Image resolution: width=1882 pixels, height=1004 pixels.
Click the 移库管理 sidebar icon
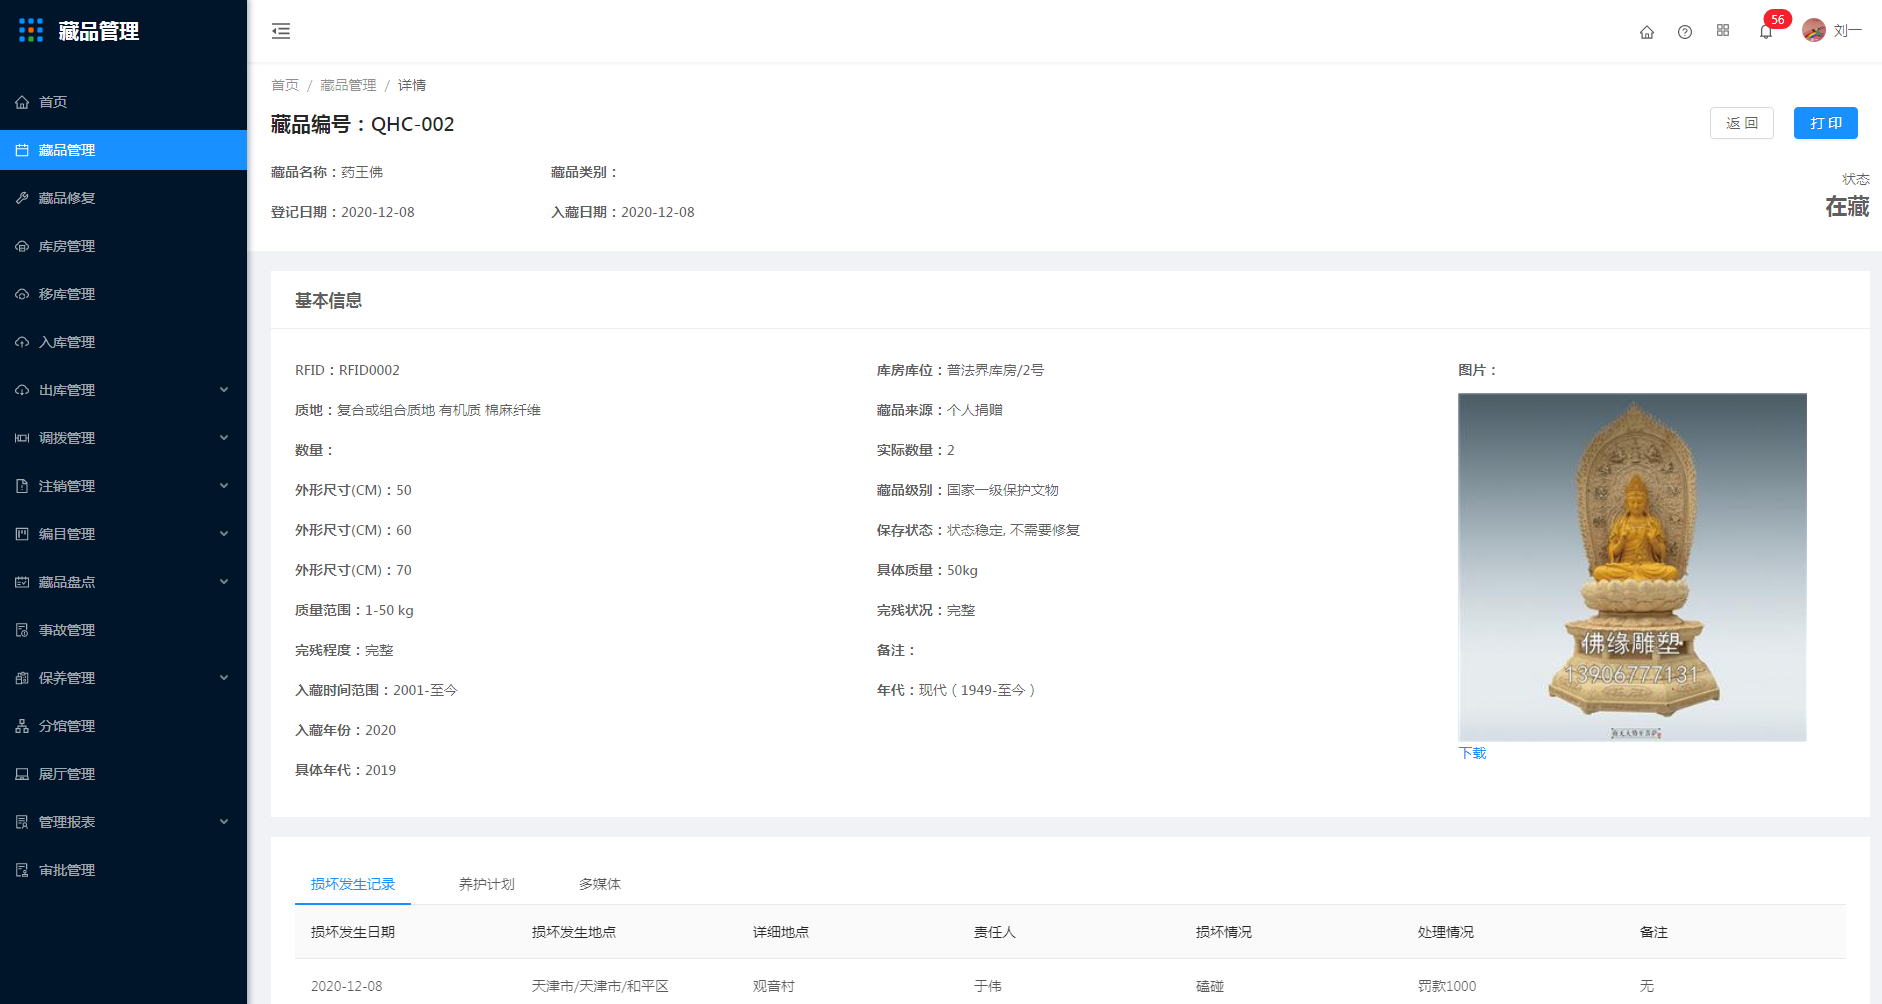pos(22,294)
